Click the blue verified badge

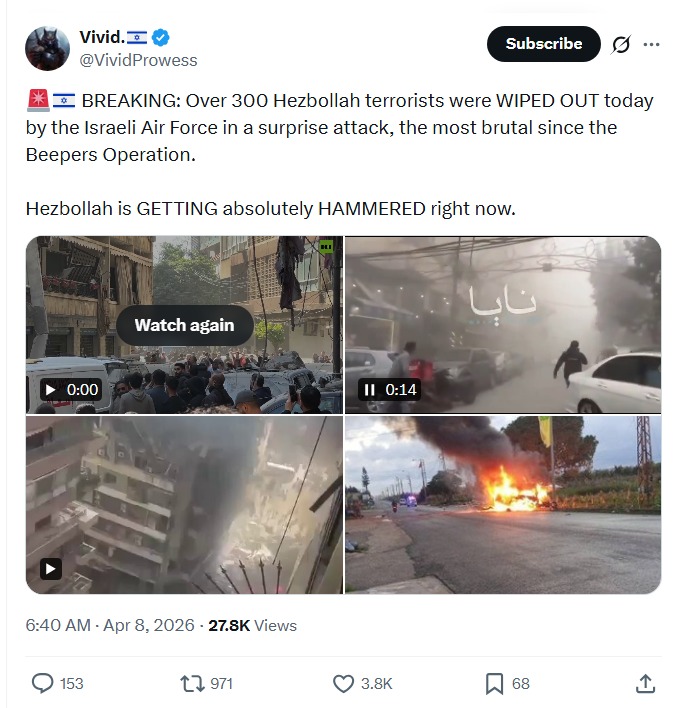pos(160,37)
